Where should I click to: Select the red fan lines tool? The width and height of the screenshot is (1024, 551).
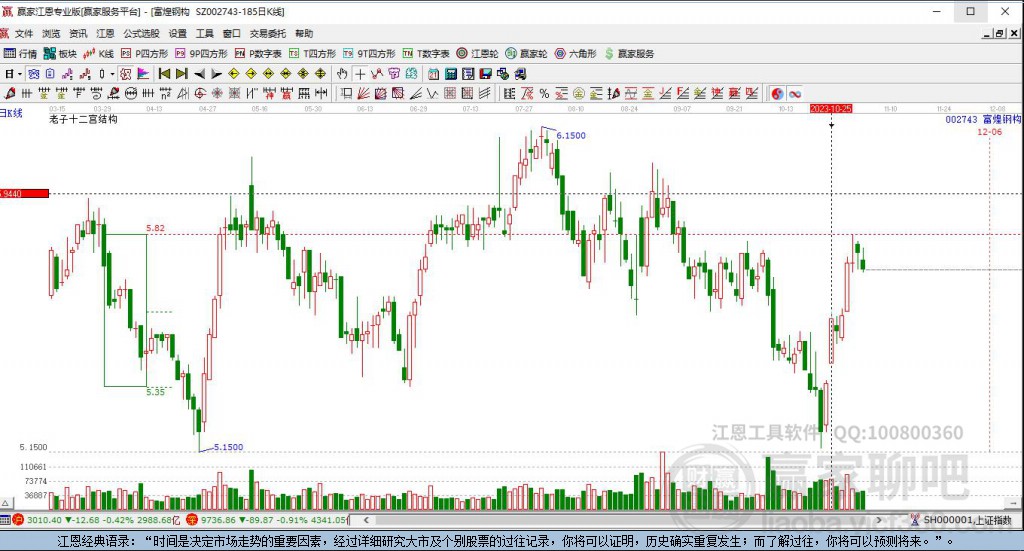[363, 94]
